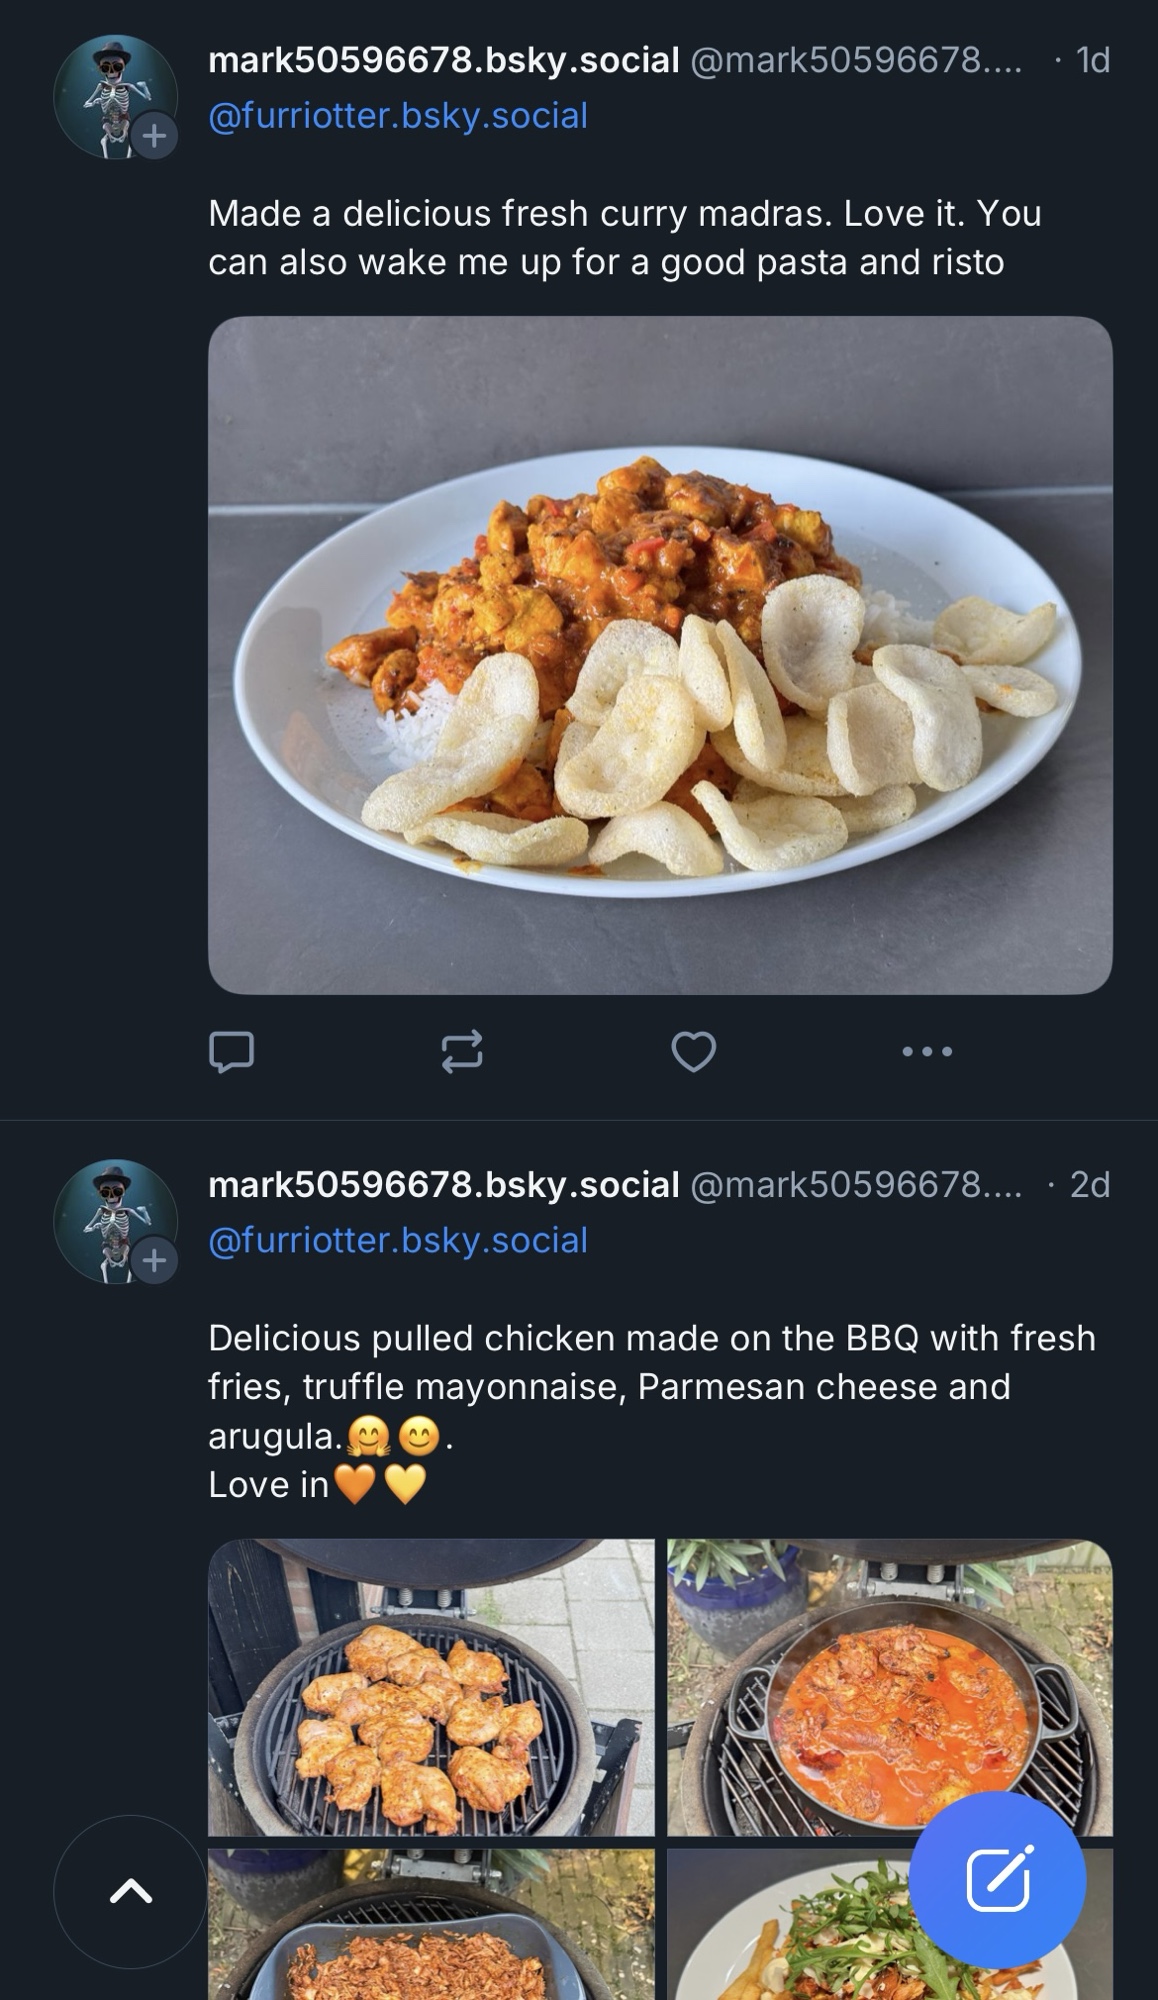Viewport: 1158px width, 2000px height.
Task: Open skeleton avatar on the curry post
Action: coord(108,92)
